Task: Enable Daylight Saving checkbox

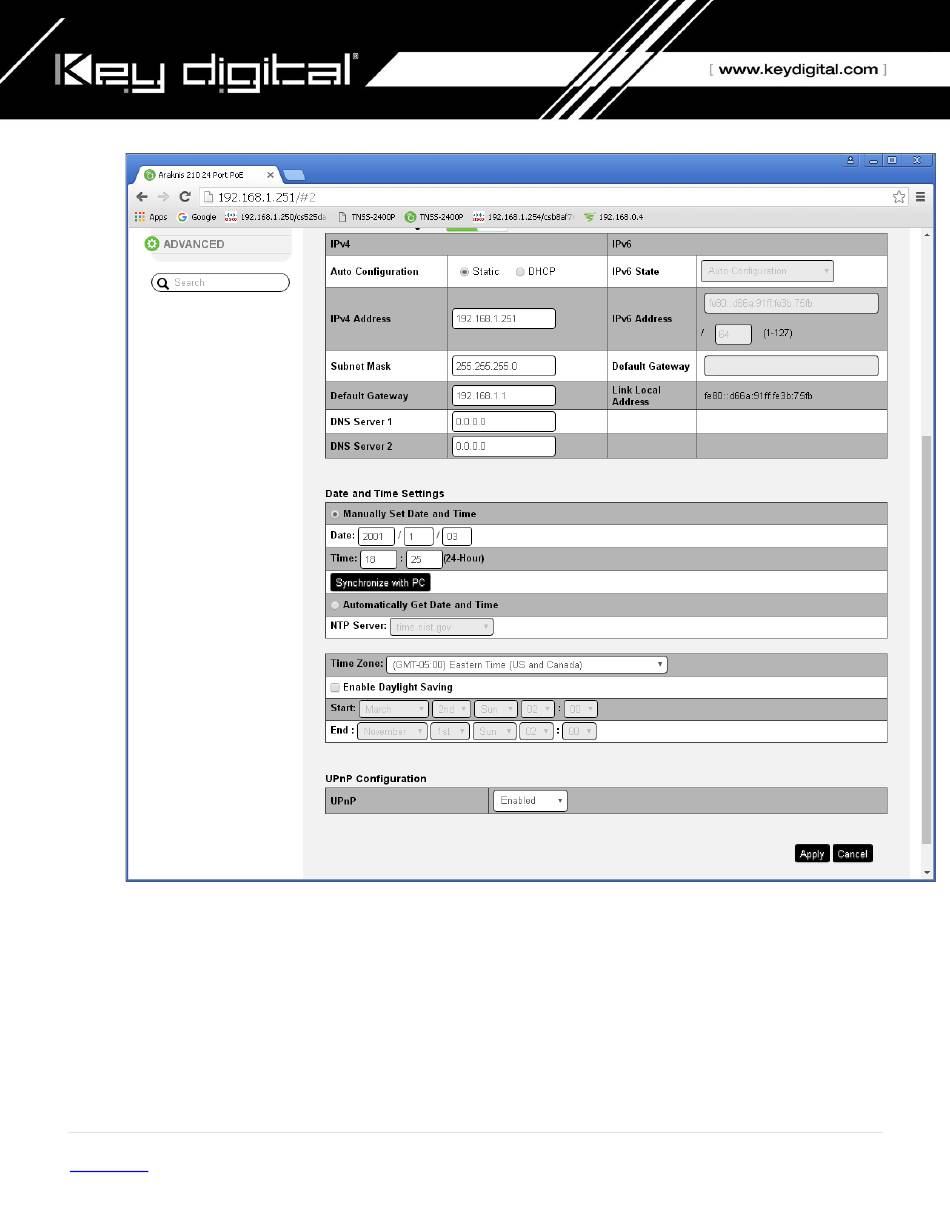Action: (x=336, y=687)
